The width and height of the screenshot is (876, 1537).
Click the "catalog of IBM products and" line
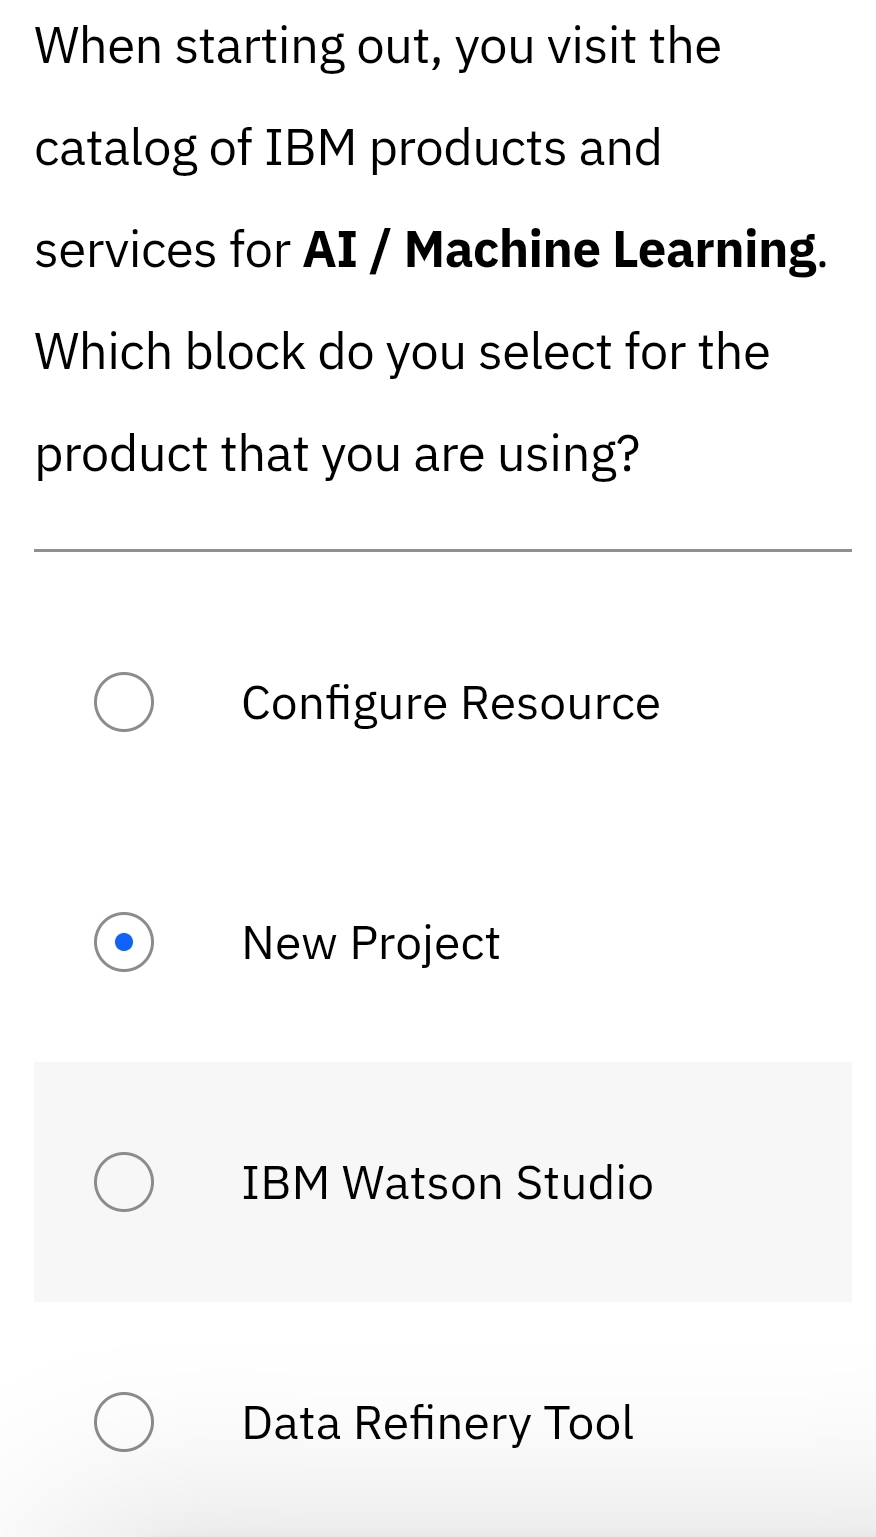click(x=347, y=149)
